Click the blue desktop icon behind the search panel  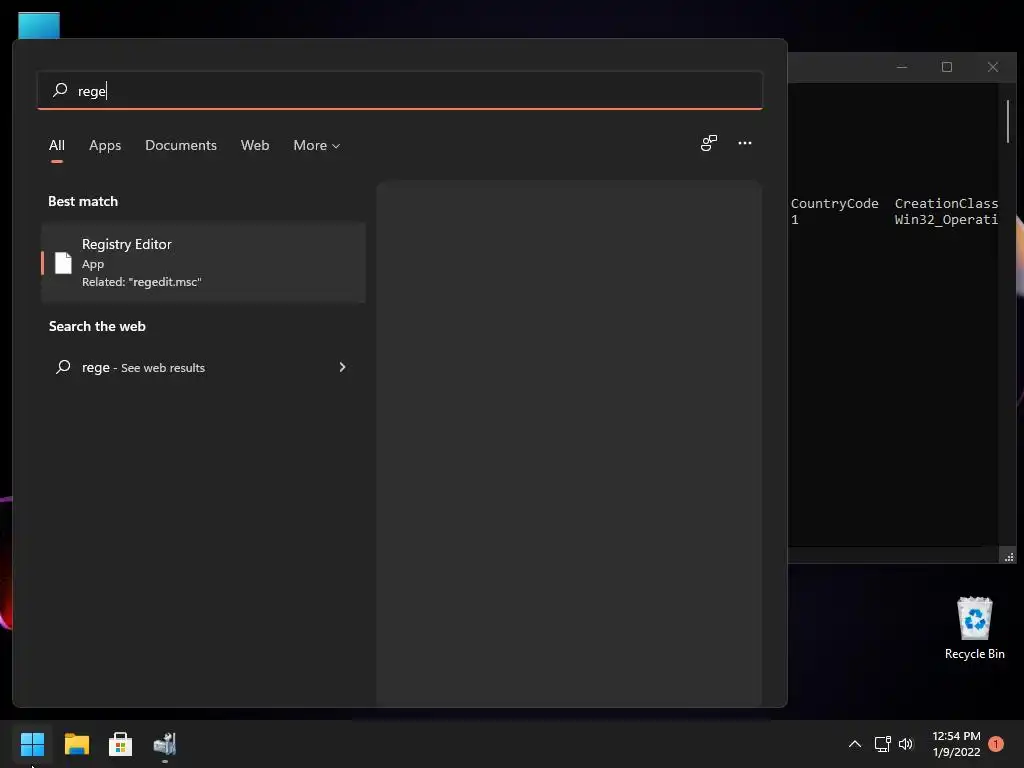39,25
